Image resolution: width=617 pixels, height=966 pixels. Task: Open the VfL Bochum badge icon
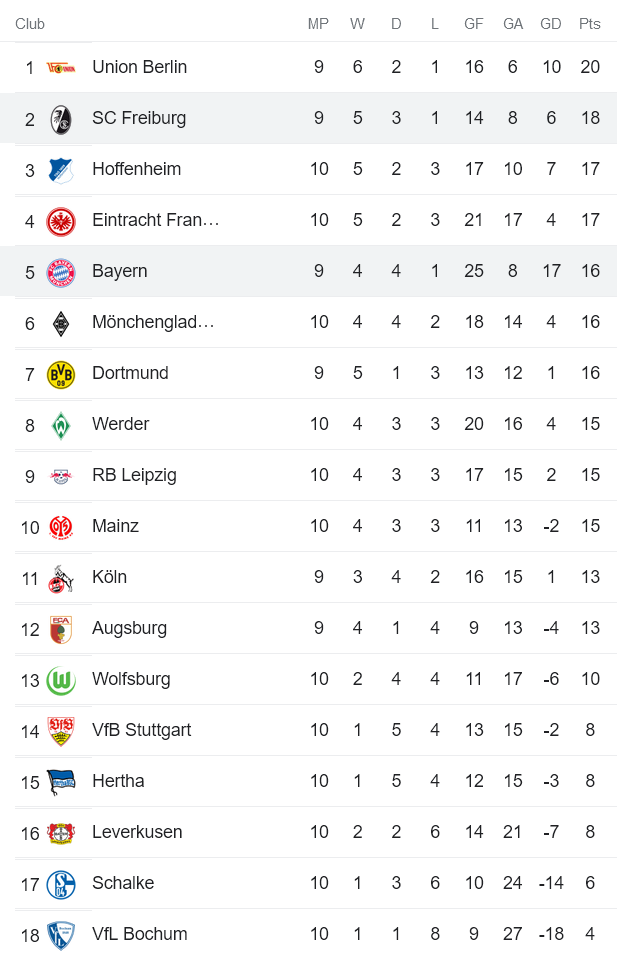[60, 934]
